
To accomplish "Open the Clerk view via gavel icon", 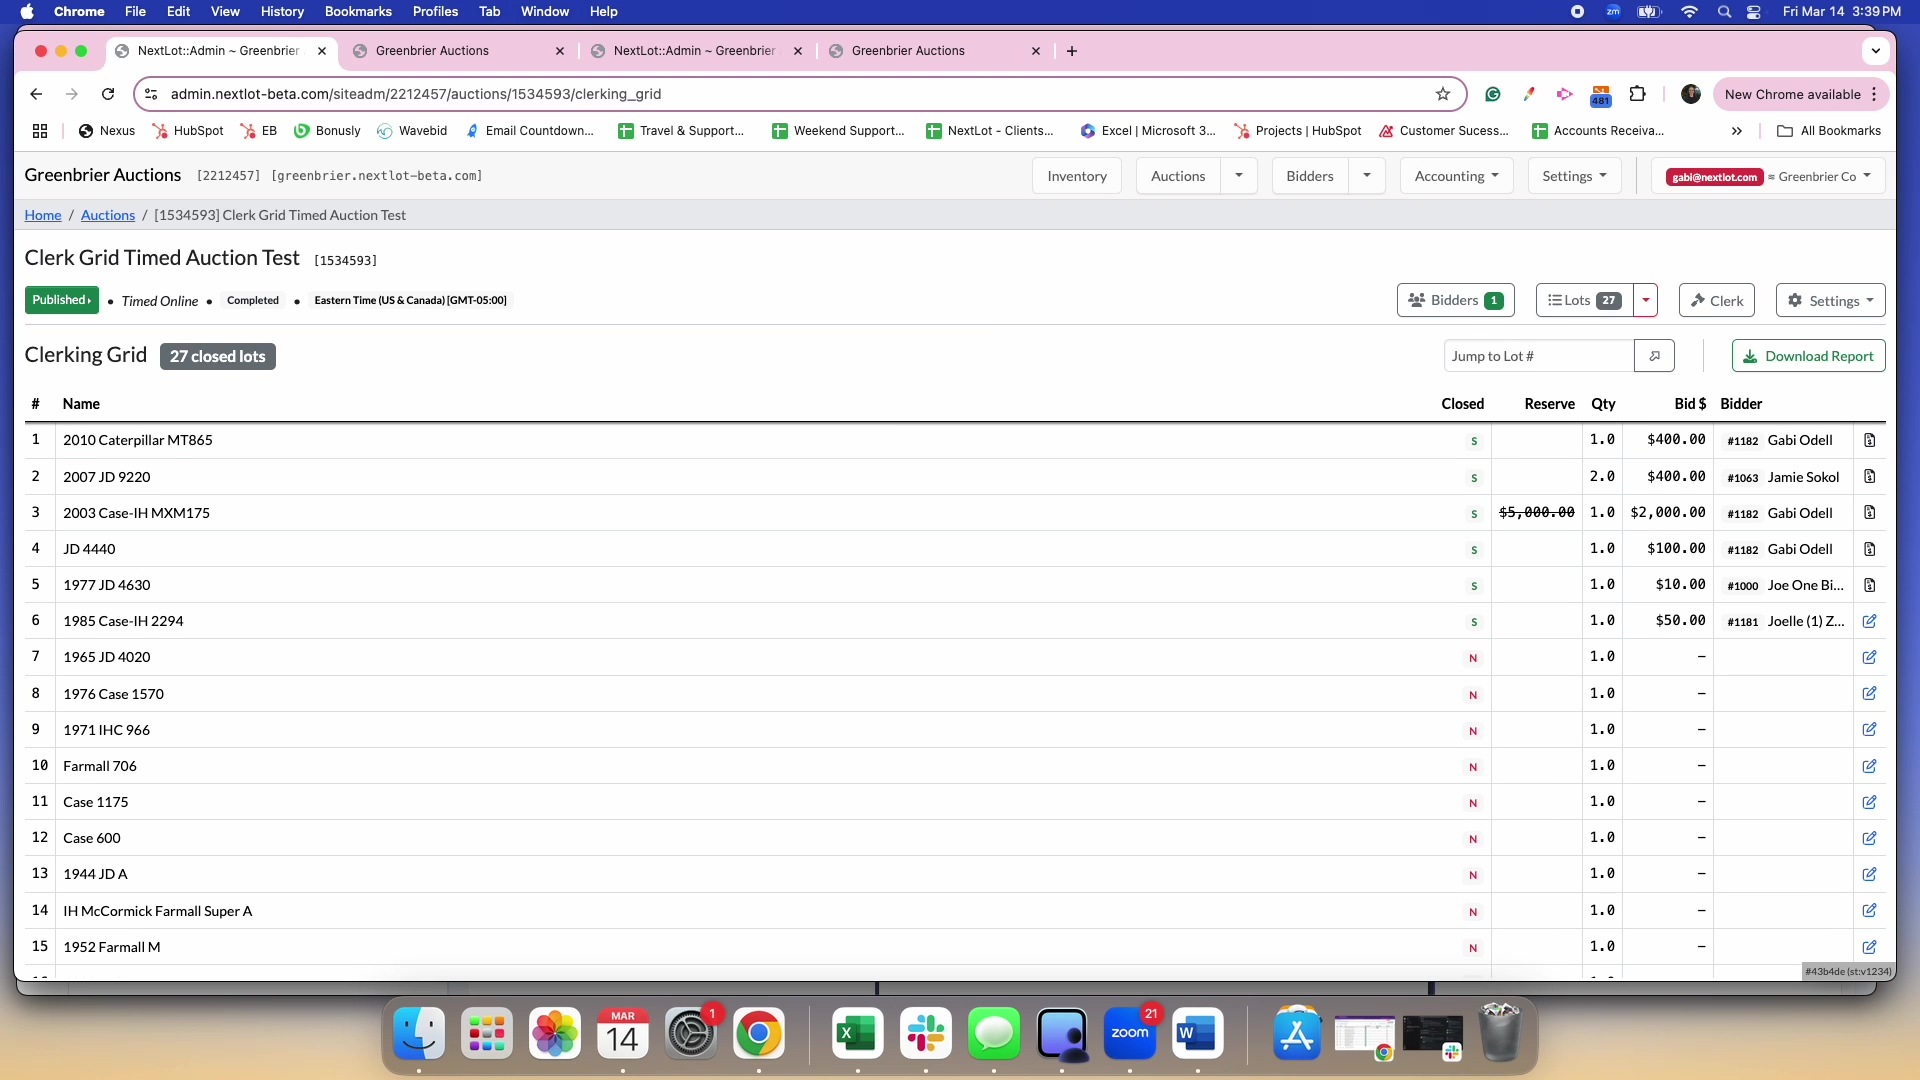I will click(1716, 300).
